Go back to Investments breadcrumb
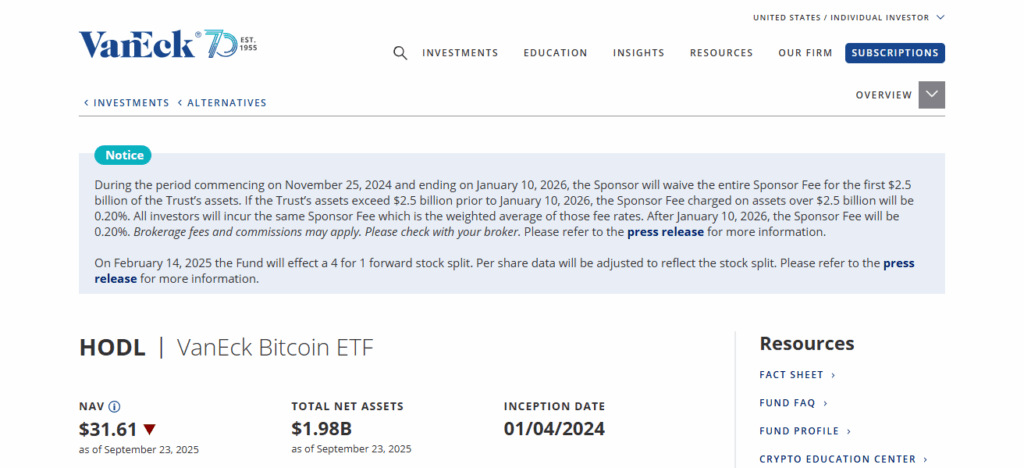1024x468 pixels. click(127, 103)
